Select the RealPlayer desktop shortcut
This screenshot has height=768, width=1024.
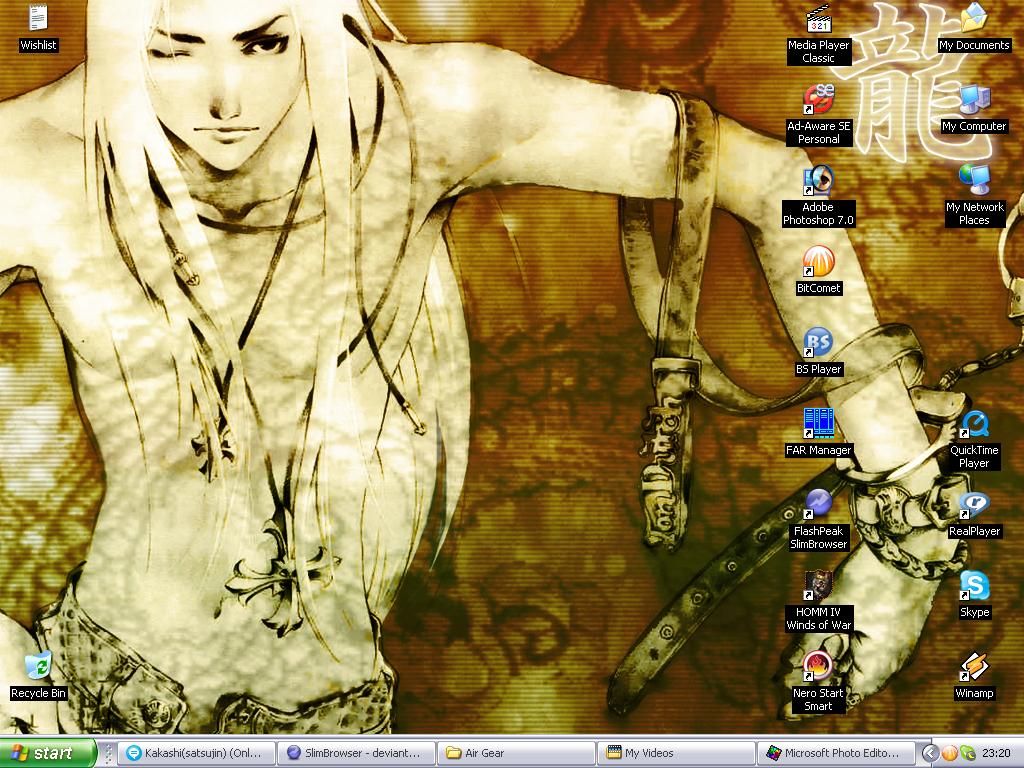point(974,513)
